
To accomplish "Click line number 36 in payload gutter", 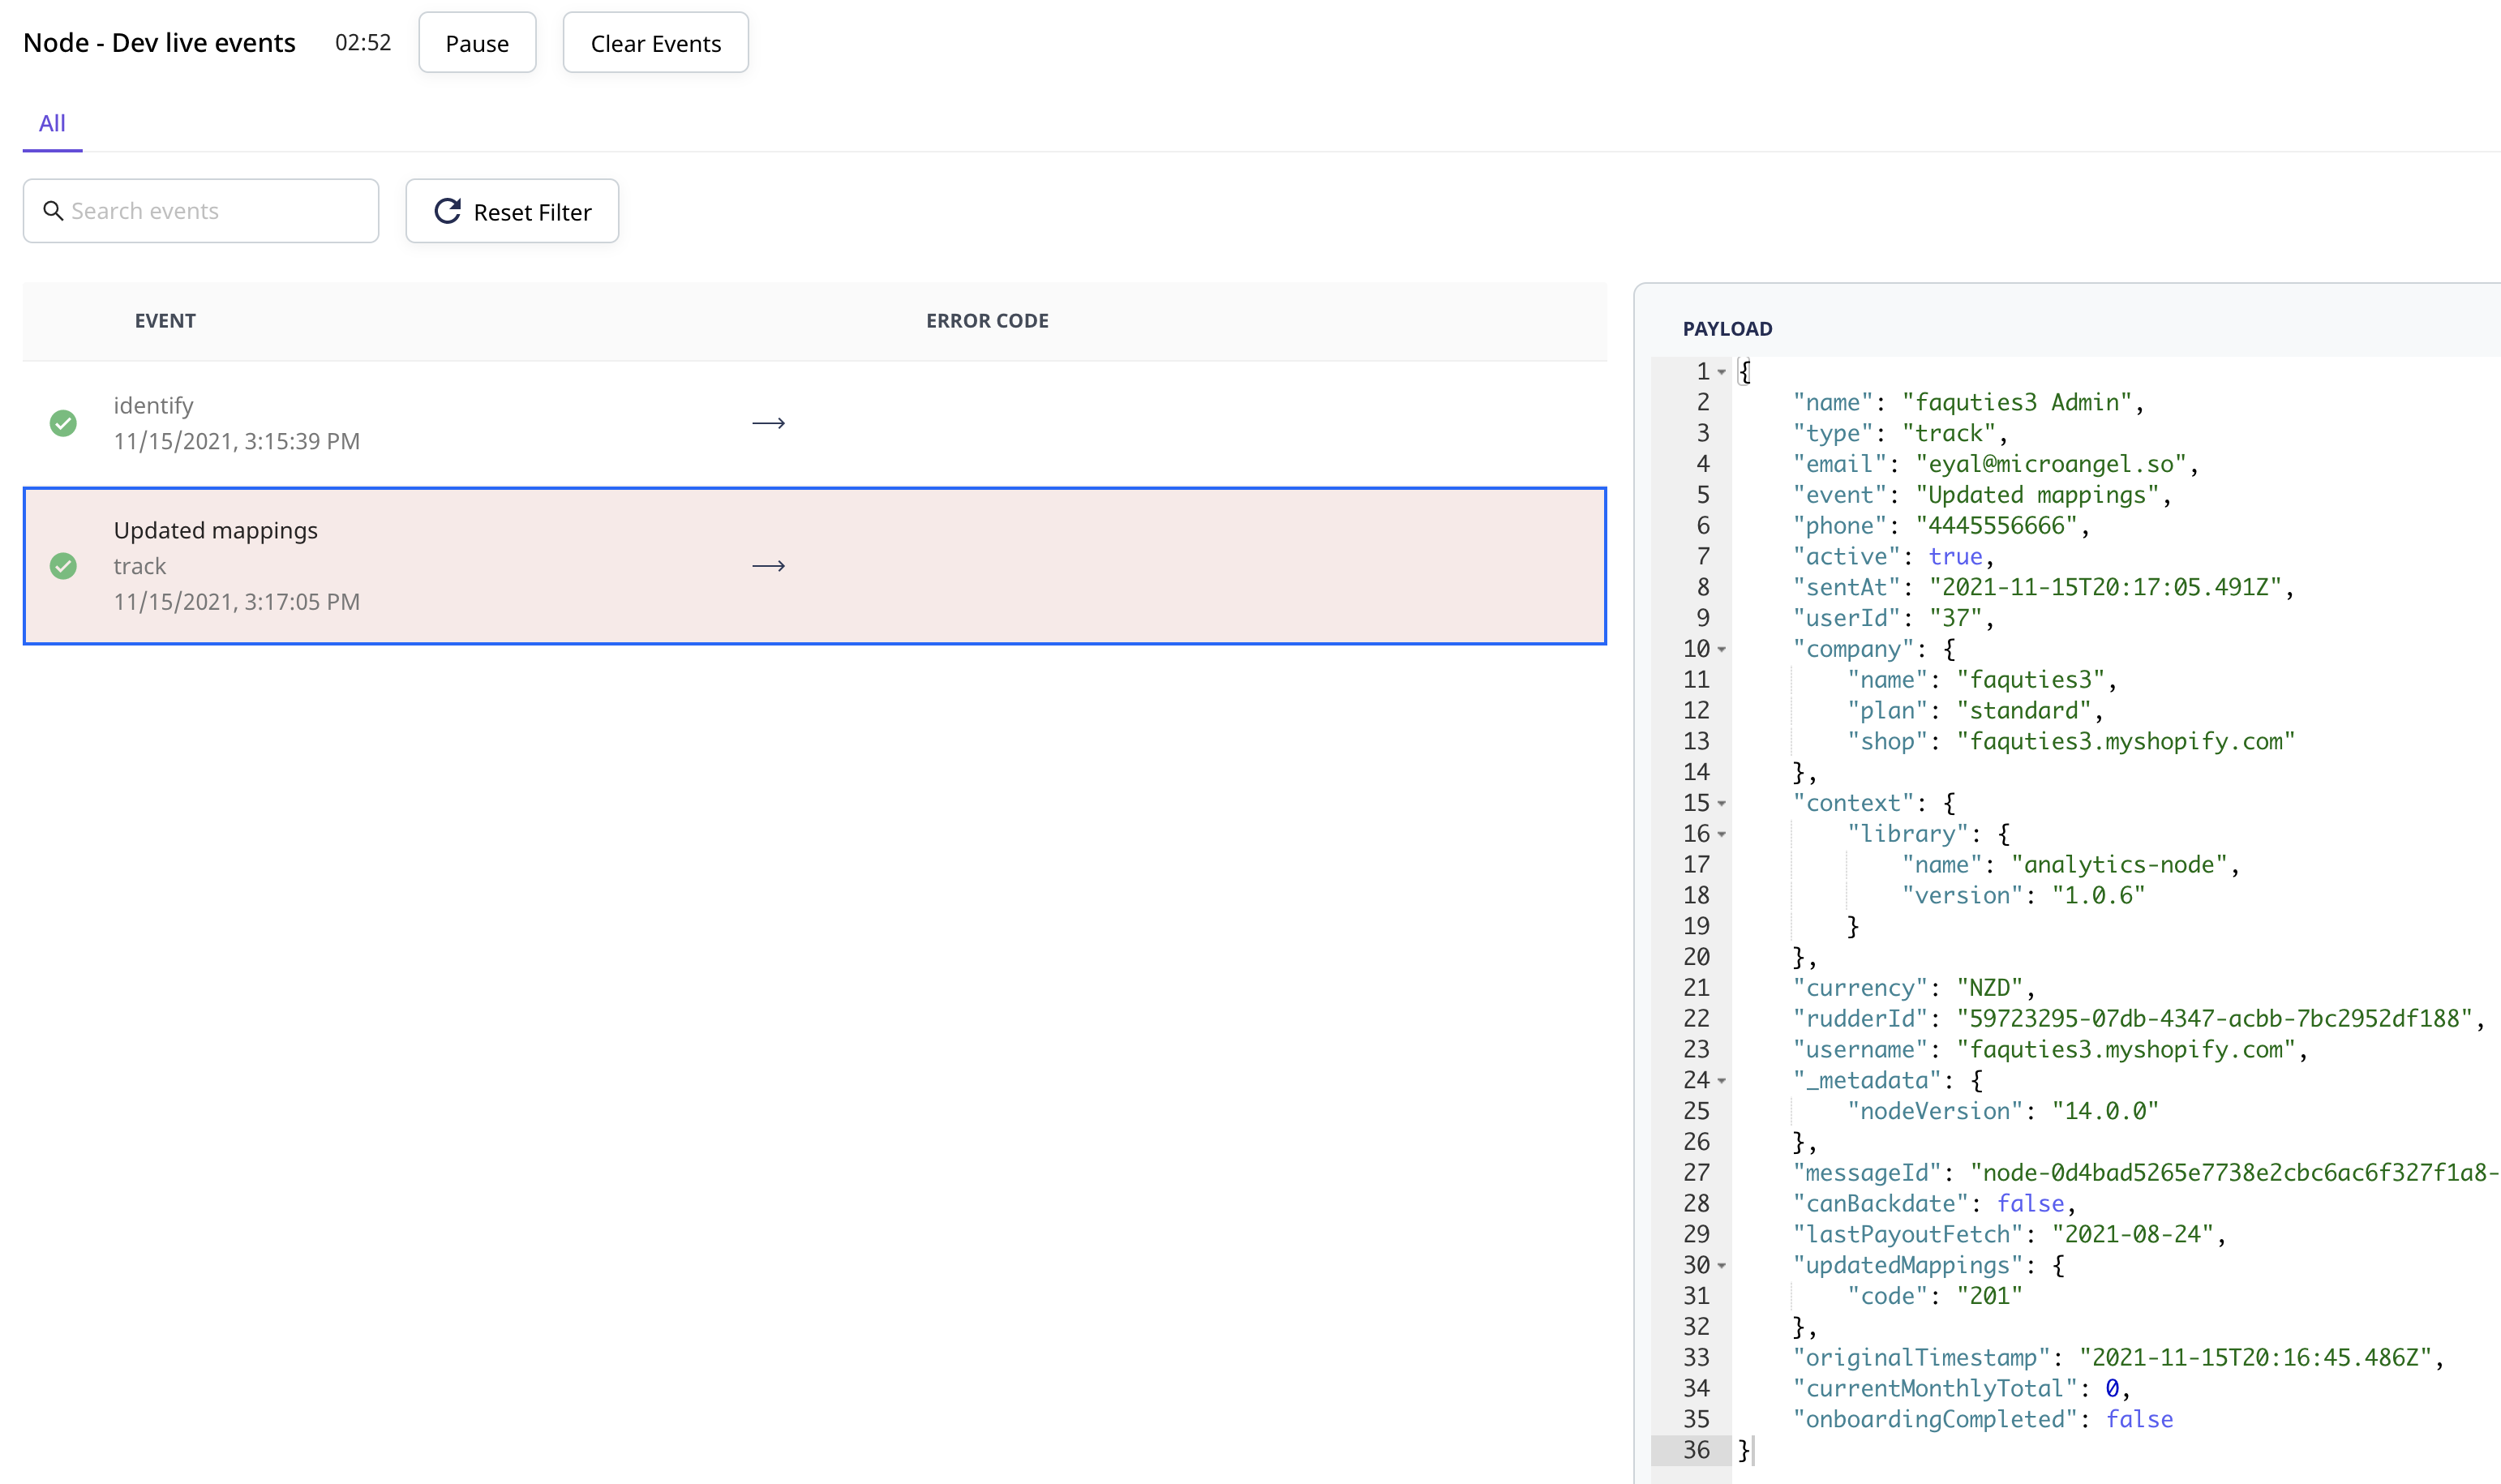I will [x=1696, y=1450].
